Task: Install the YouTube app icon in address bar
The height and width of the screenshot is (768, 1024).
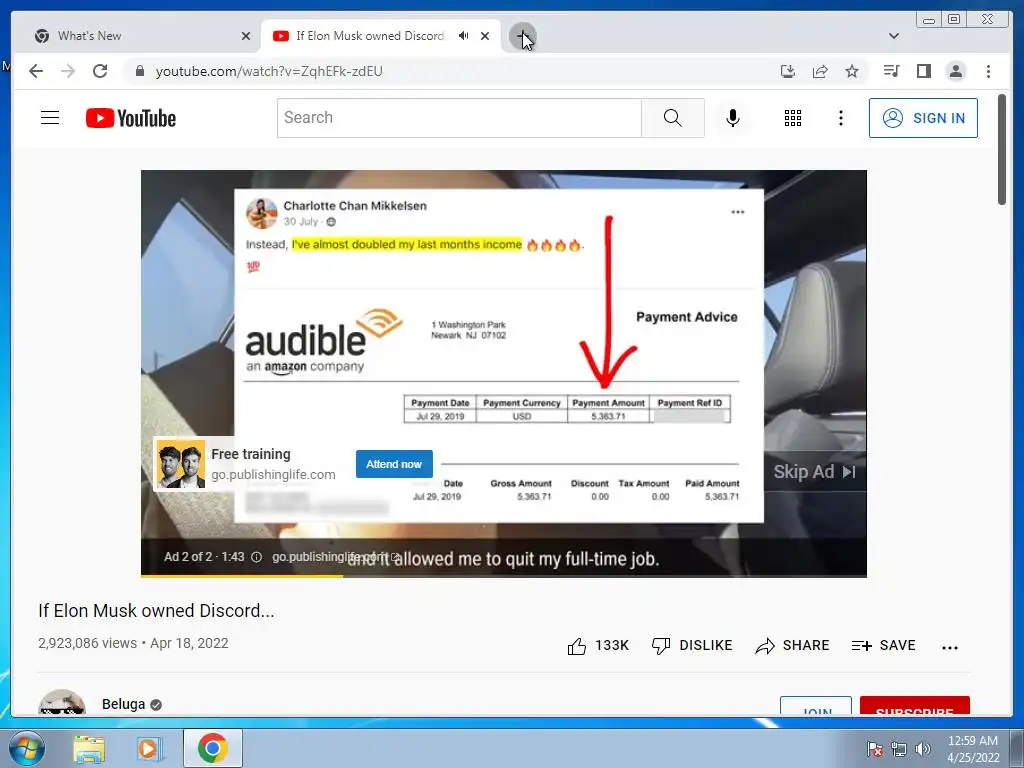Action: point(788,71)
